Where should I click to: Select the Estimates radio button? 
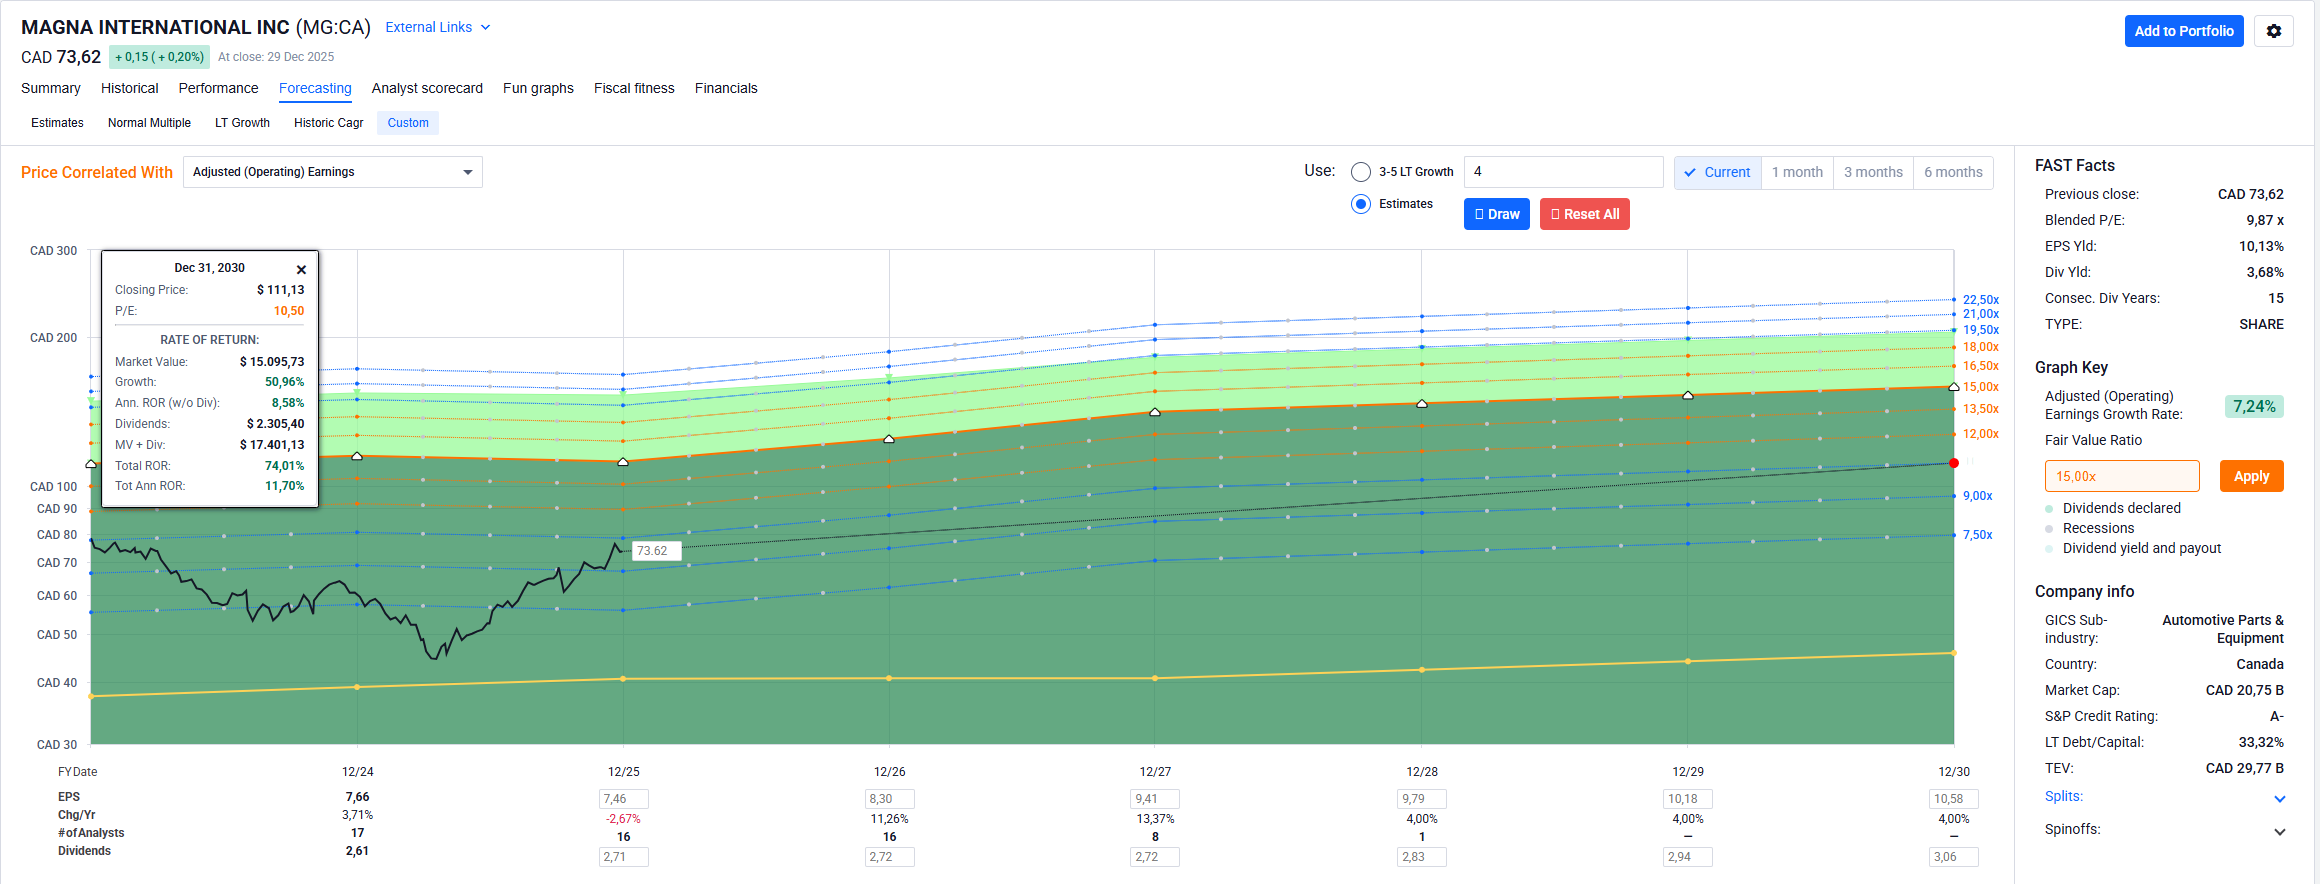(1361, 204)
